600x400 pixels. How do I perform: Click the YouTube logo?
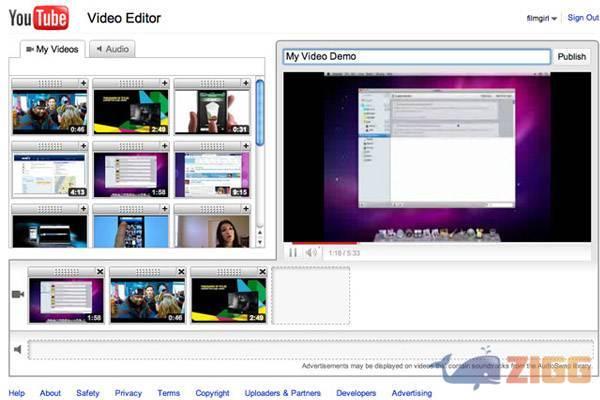click(39, 18)
